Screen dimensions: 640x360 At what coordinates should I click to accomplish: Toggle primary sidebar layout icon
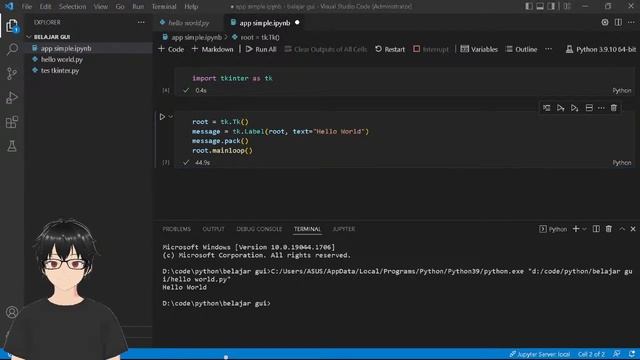tap(529, 6)
